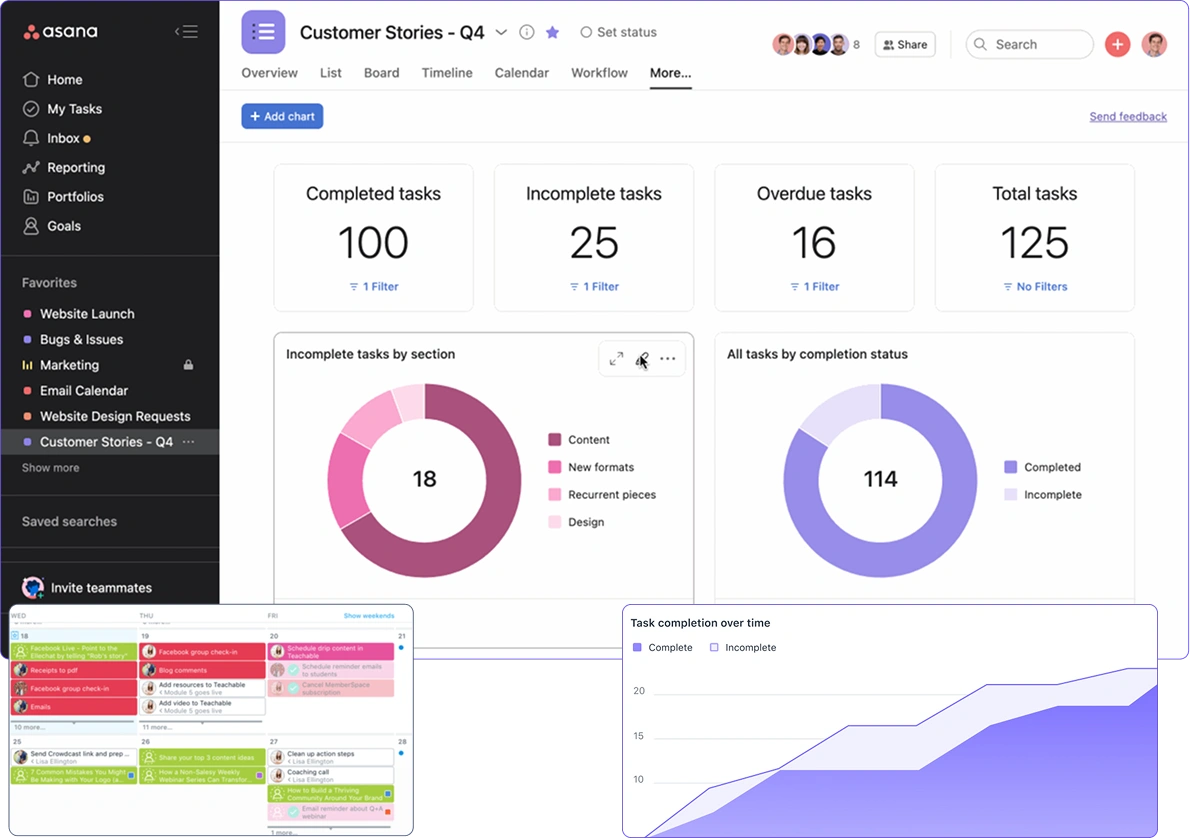Edit the Incomplete tasks by section chart
Image resolution: width=1190 pixels, height=838 pixels.
(642, 358)
